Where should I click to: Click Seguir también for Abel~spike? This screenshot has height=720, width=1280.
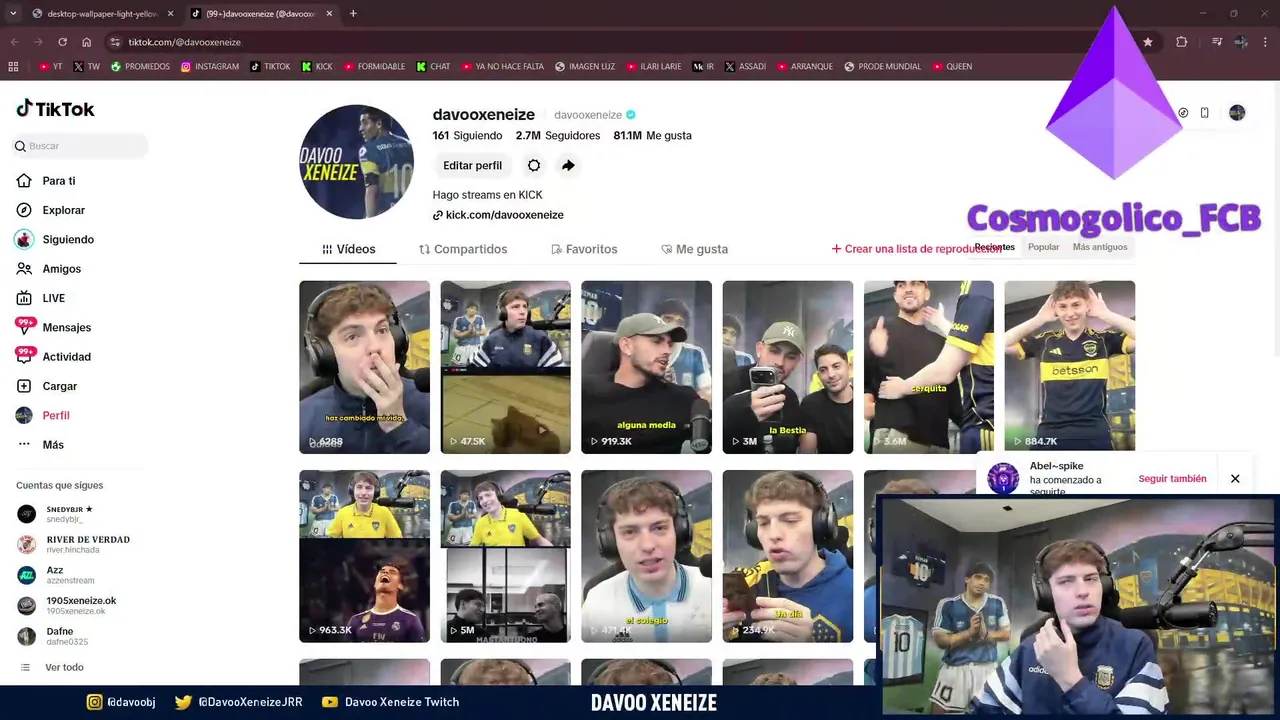(x=1172, y=479)
